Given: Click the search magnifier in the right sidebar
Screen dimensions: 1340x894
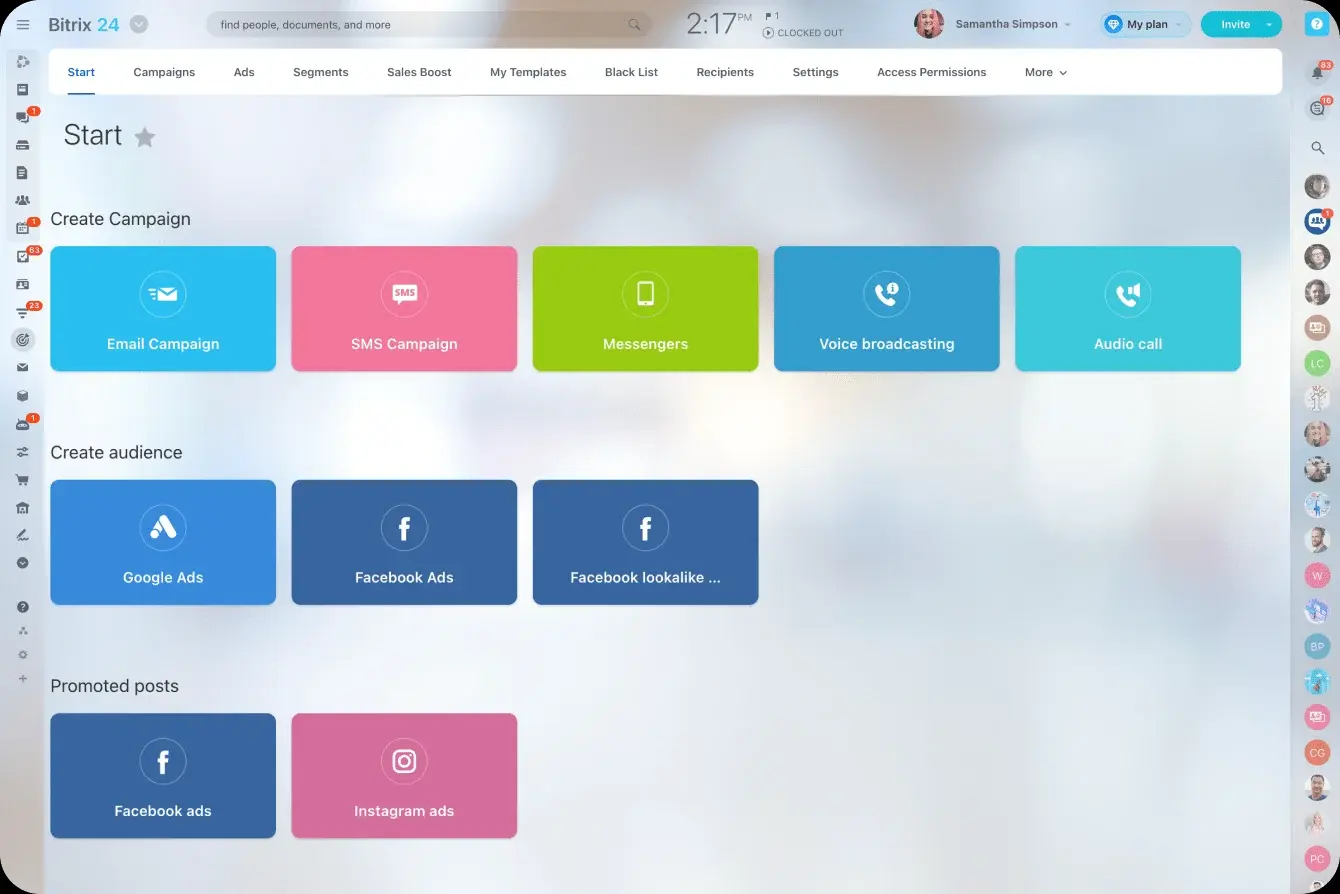Looking at the screenshot, I should point(1317,148).
